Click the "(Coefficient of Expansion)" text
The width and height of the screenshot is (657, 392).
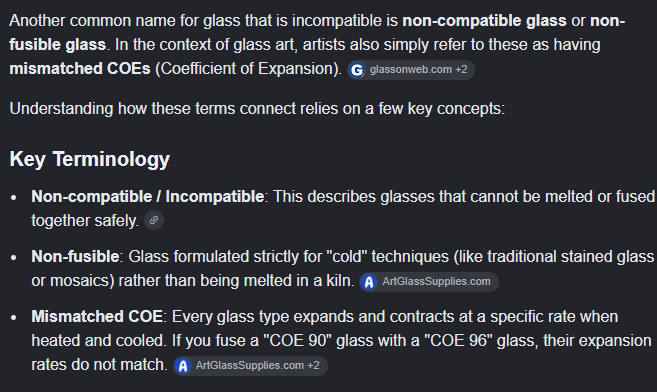[248, 68]
